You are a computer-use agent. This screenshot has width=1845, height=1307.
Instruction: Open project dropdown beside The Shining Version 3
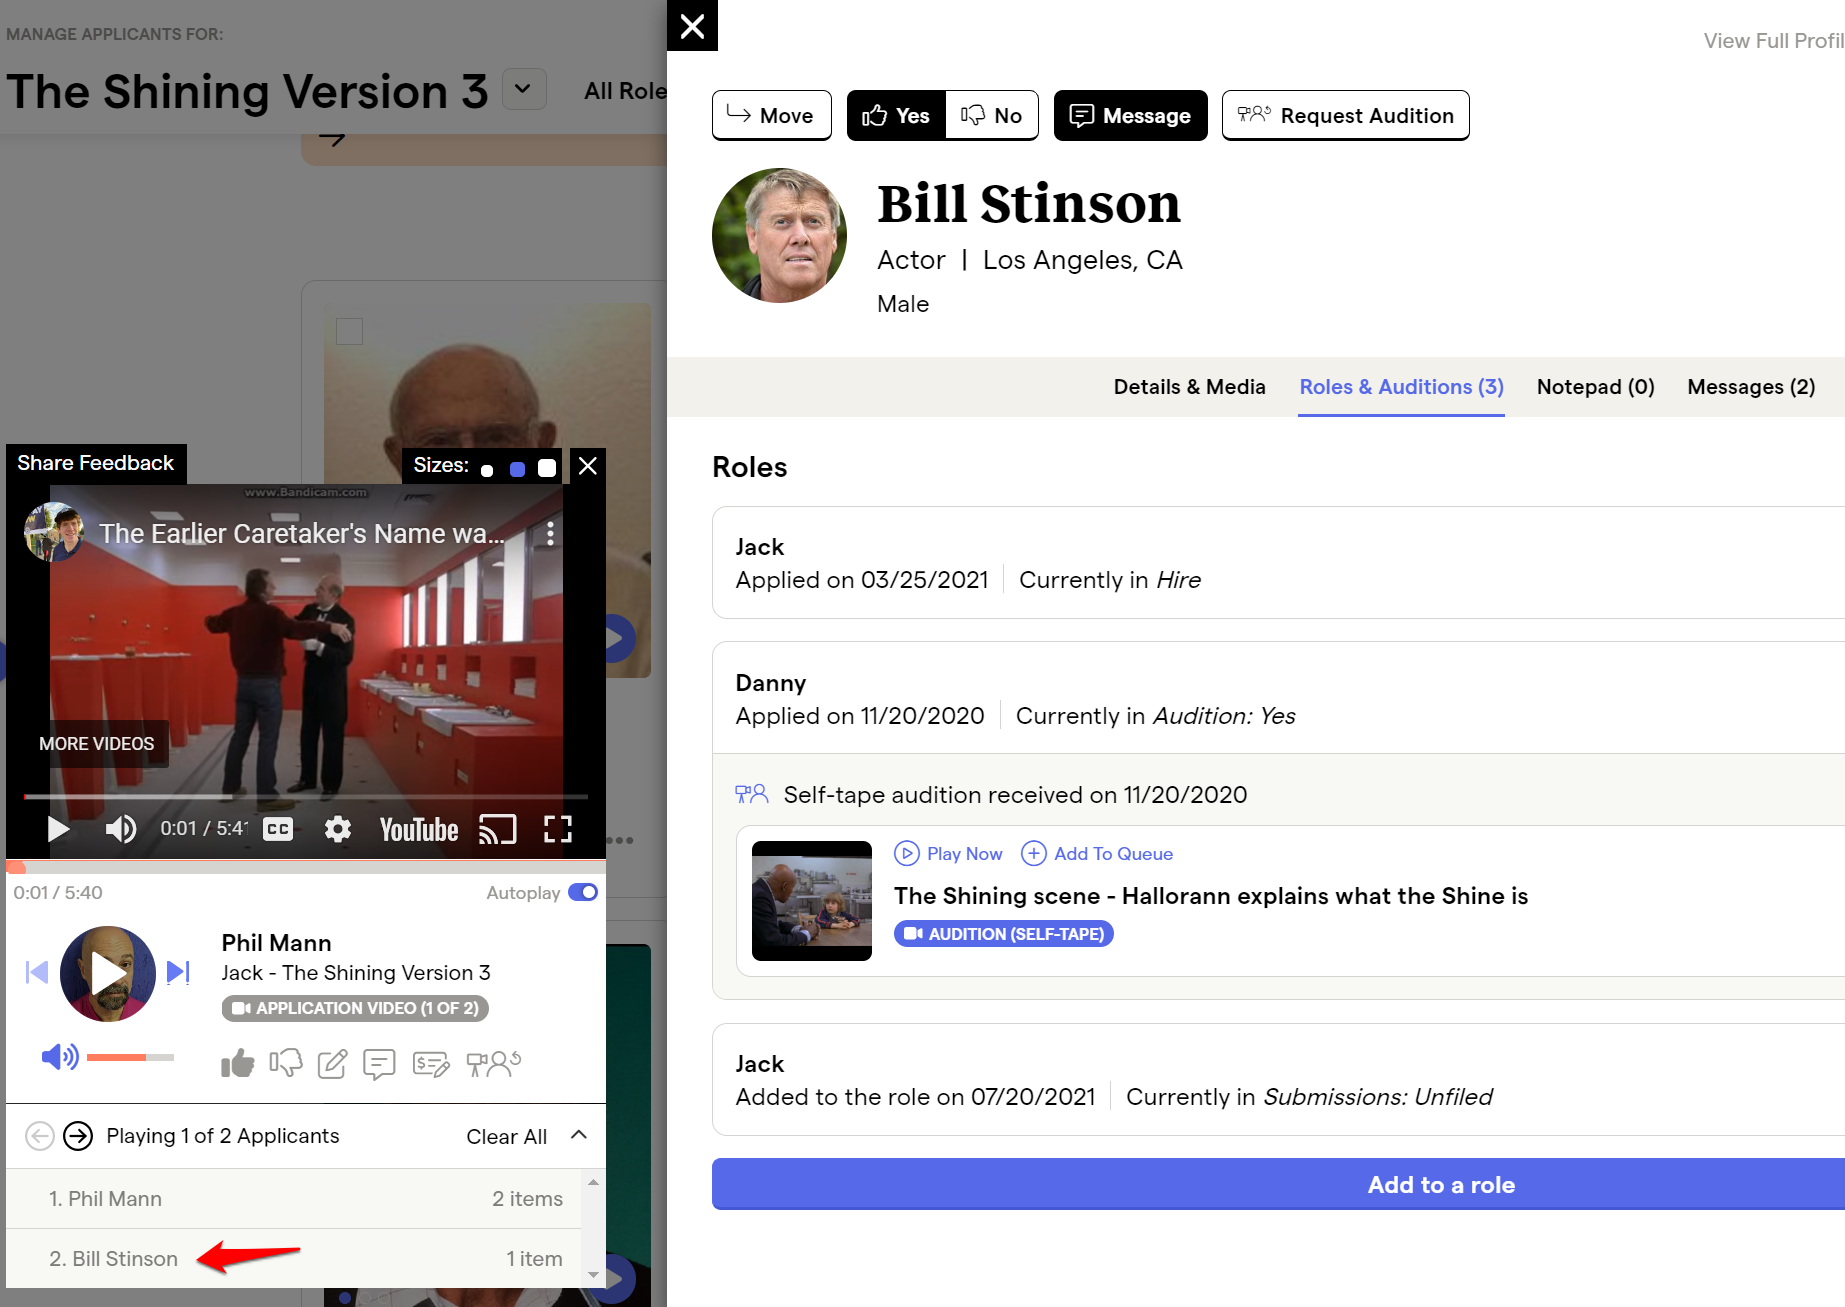click(523, 89)
